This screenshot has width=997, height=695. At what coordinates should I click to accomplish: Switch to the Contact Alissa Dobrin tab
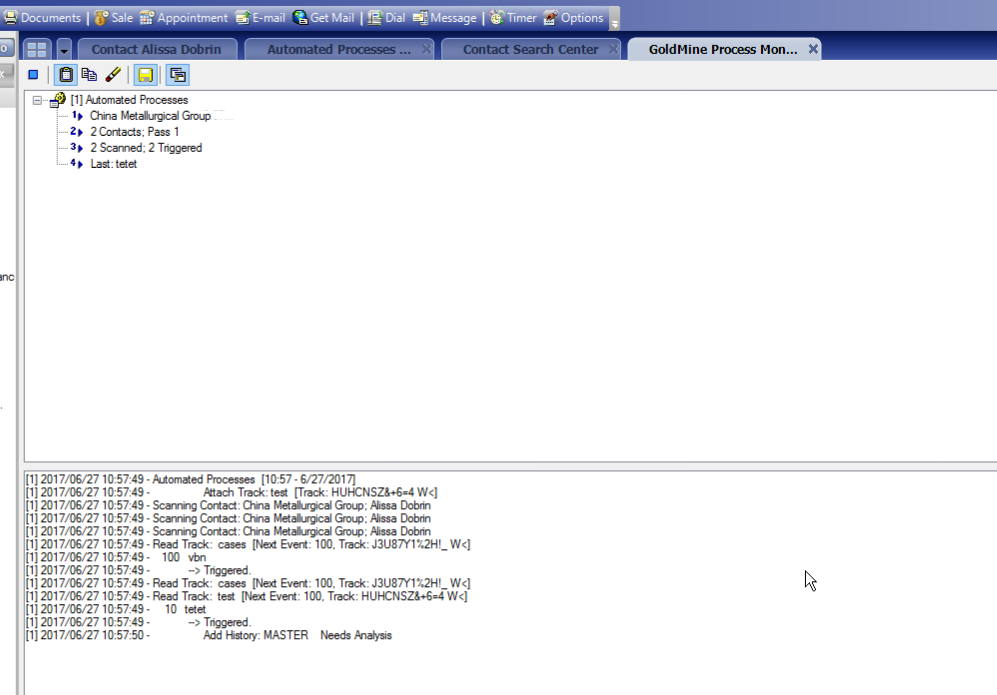155,47
